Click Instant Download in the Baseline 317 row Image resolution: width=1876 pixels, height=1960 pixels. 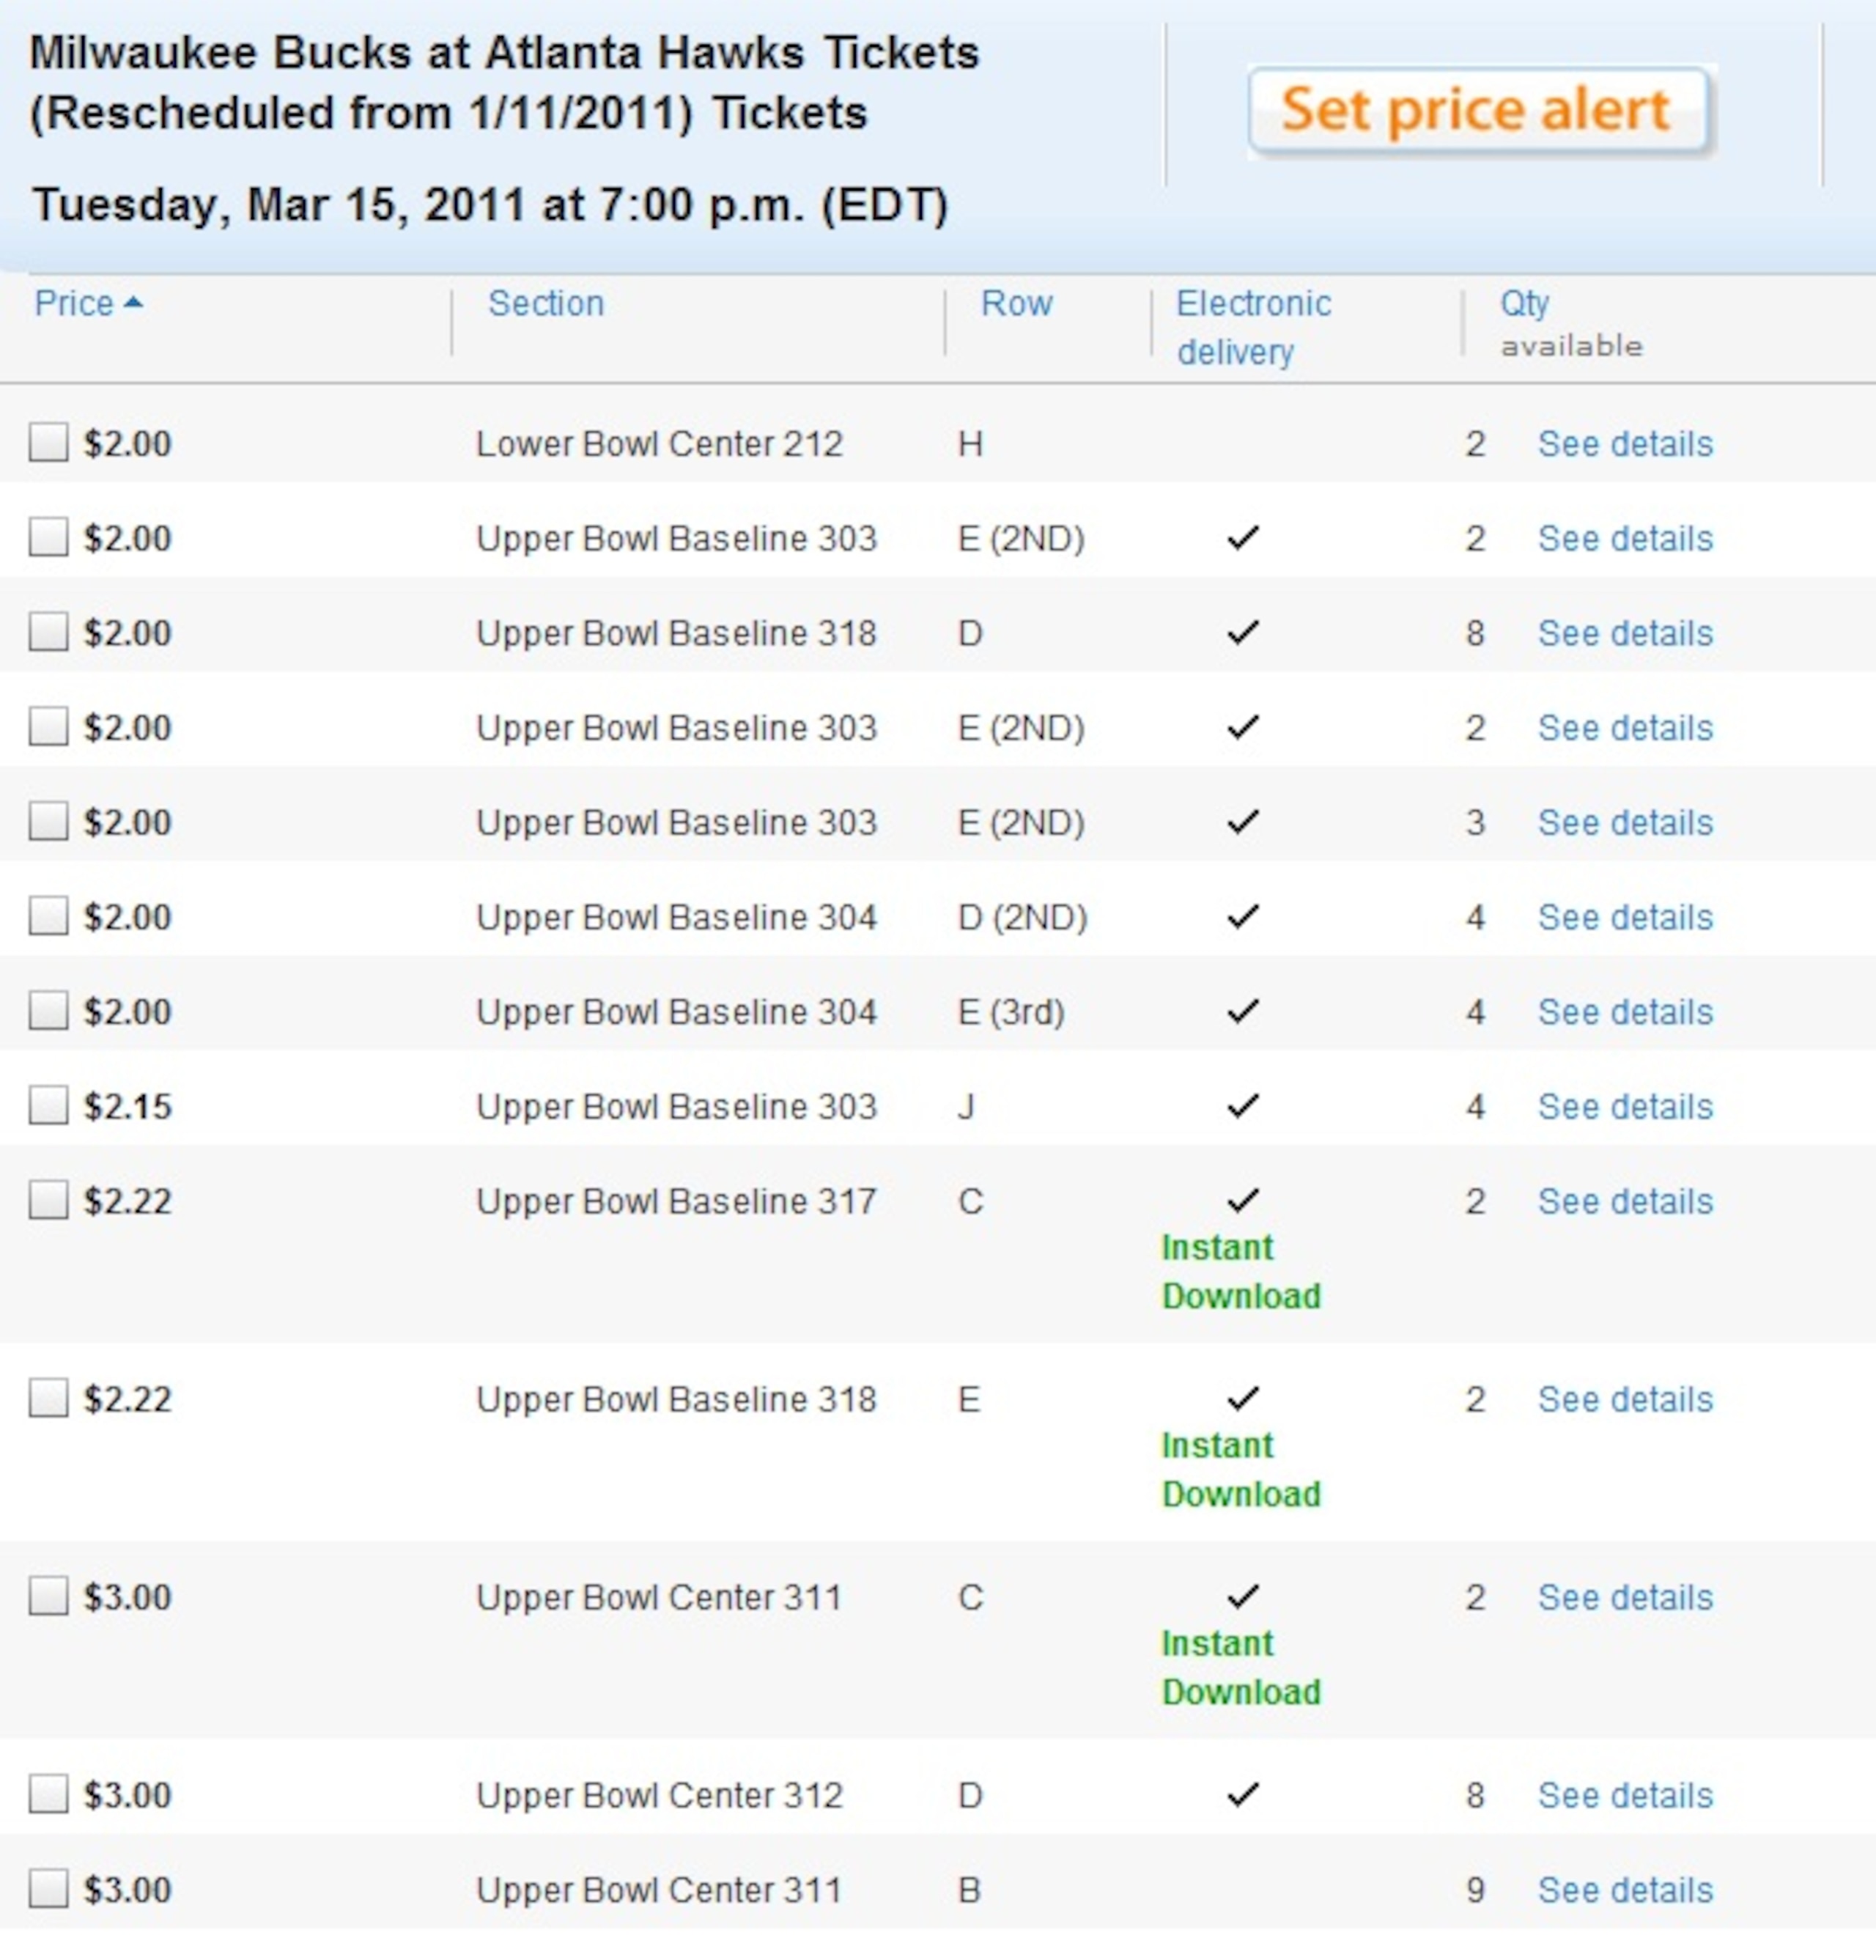(x=1241, y=1272)
